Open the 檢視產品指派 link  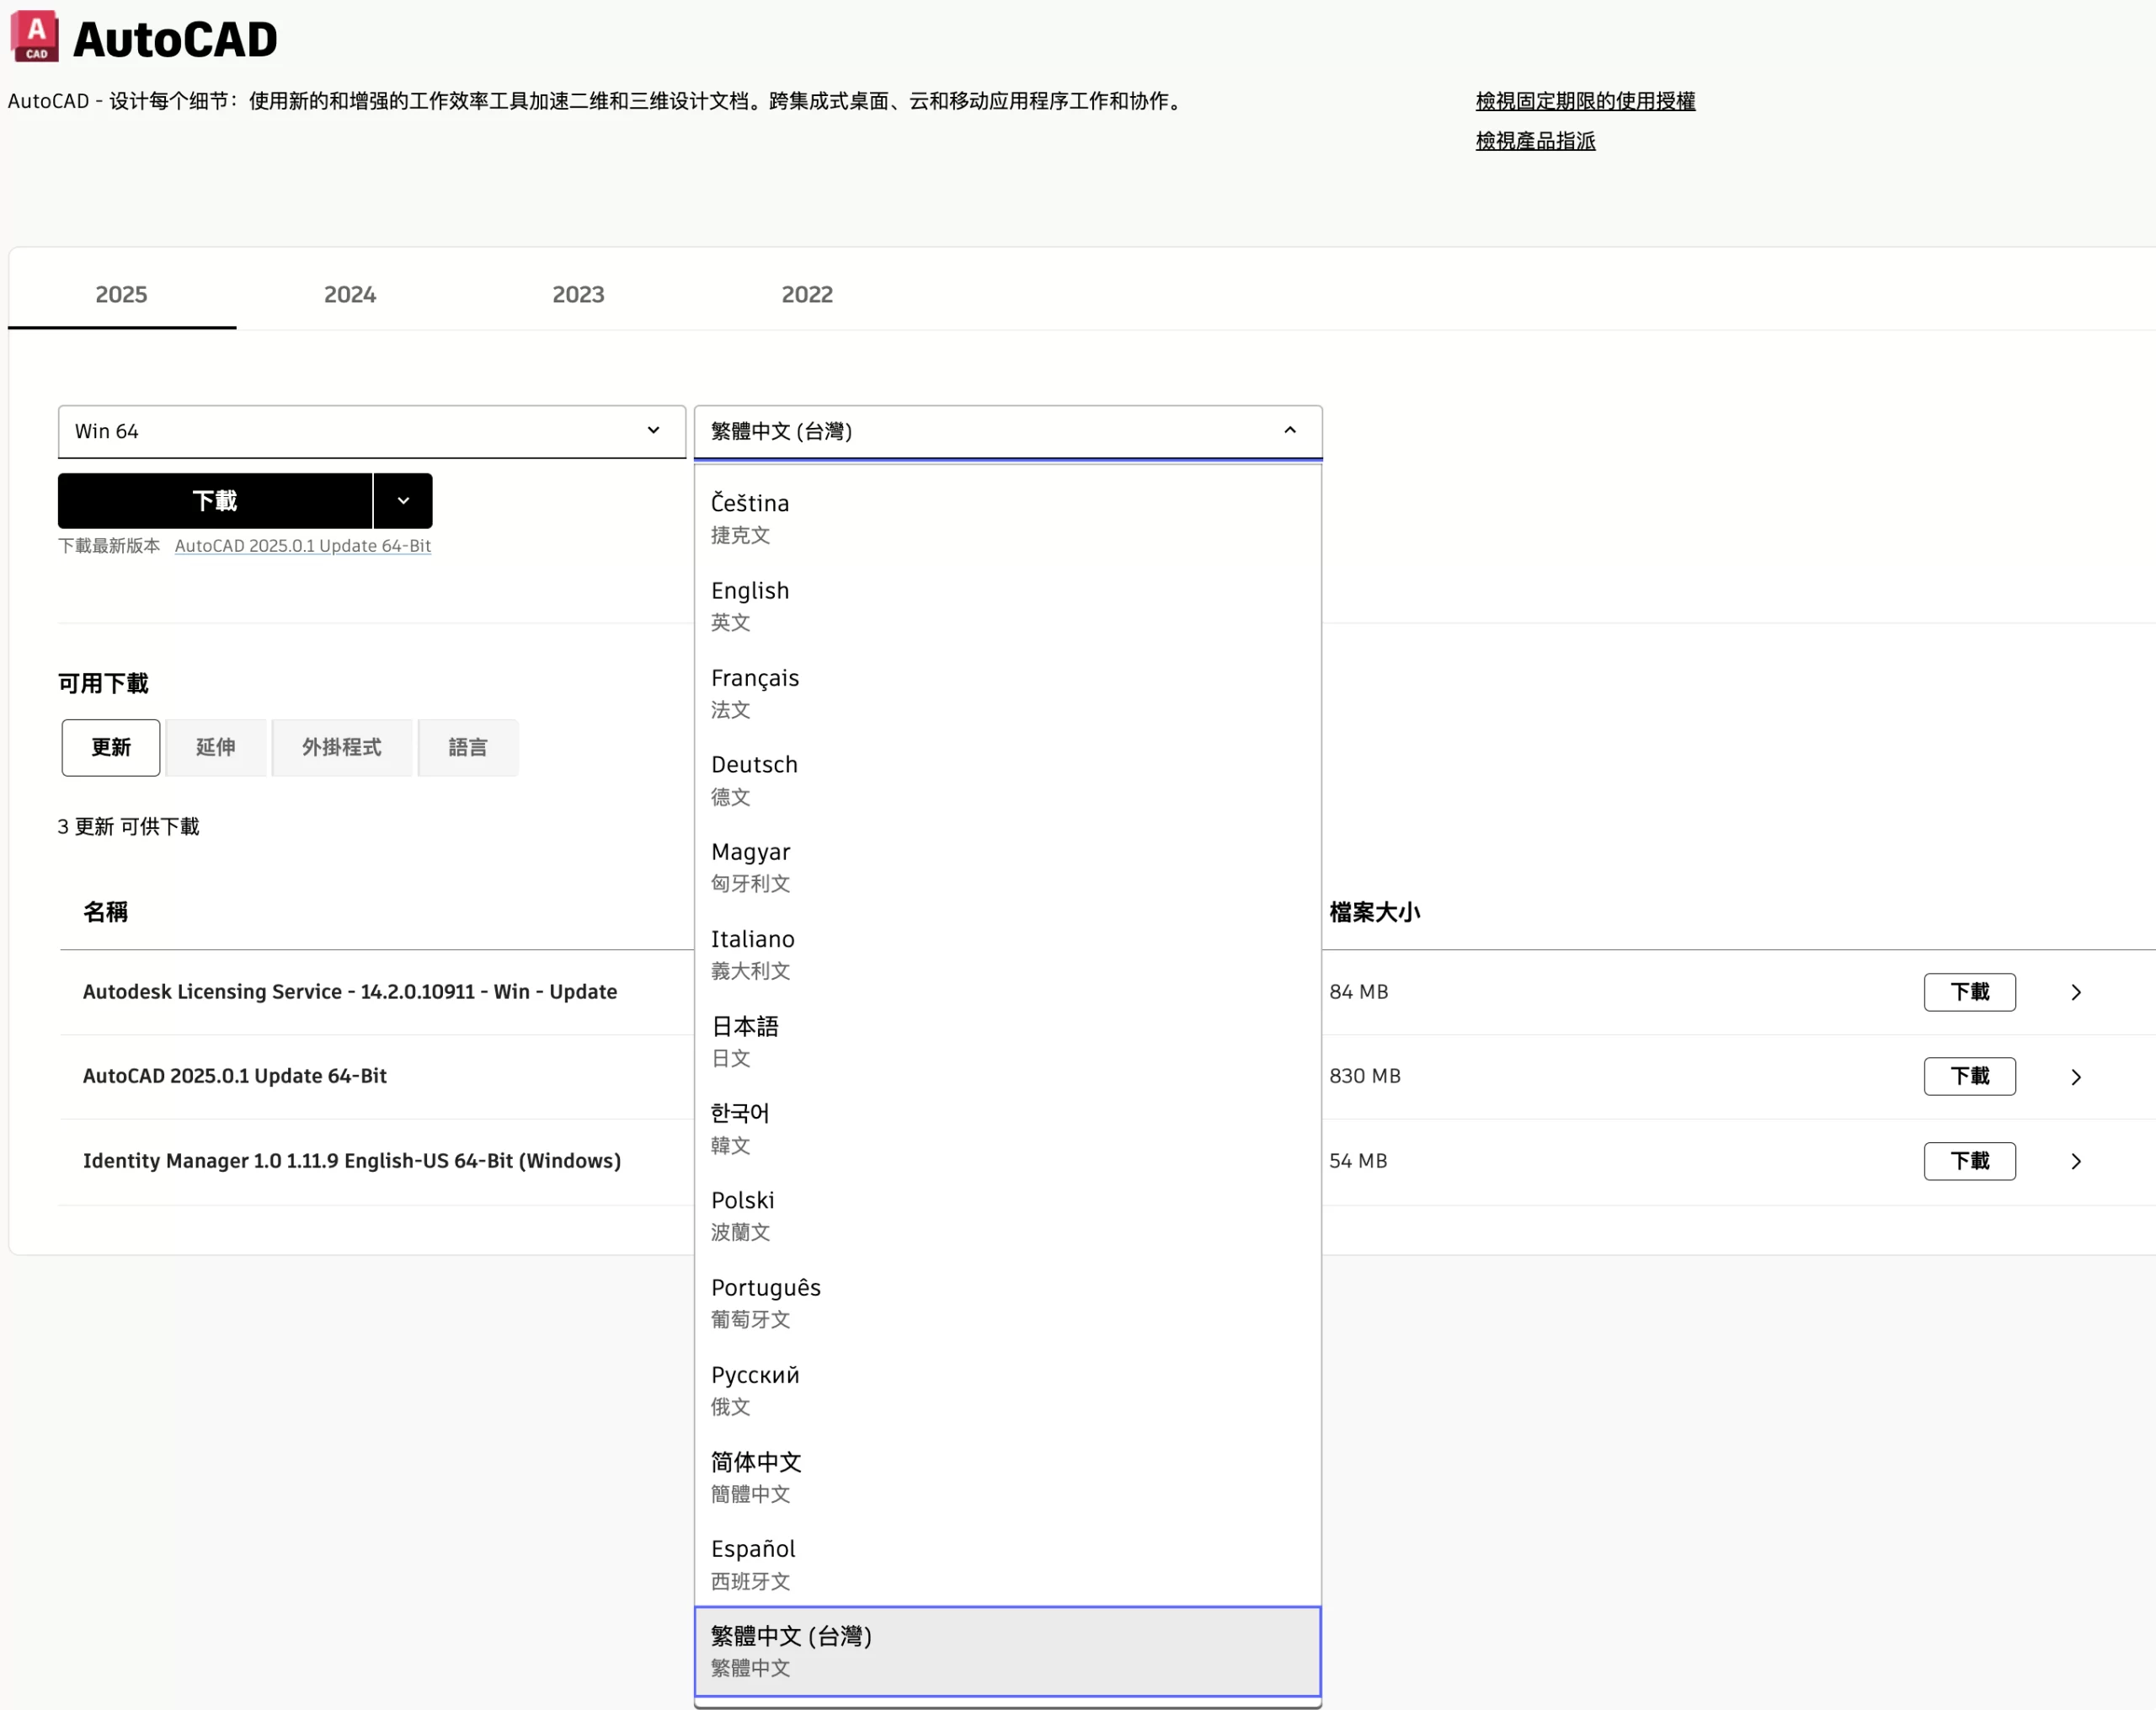point(1535,141)
